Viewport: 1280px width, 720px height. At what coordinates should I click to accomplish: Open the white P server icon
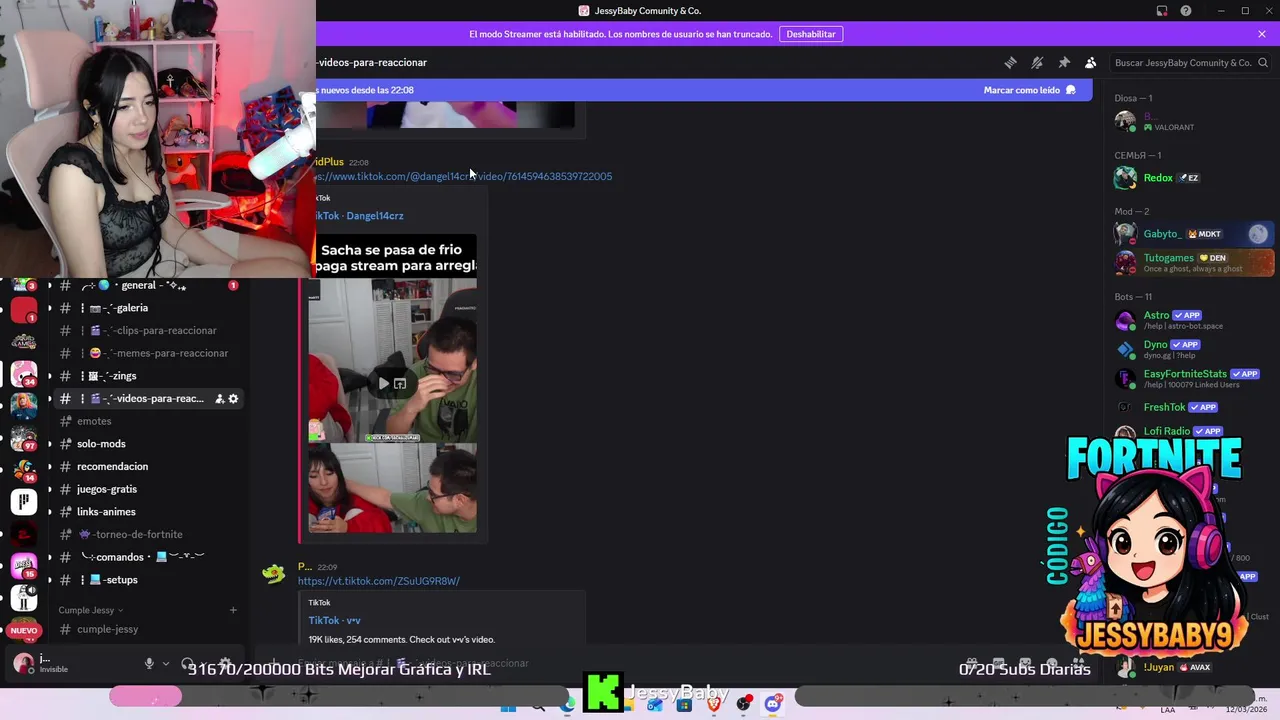click(24, 501)
